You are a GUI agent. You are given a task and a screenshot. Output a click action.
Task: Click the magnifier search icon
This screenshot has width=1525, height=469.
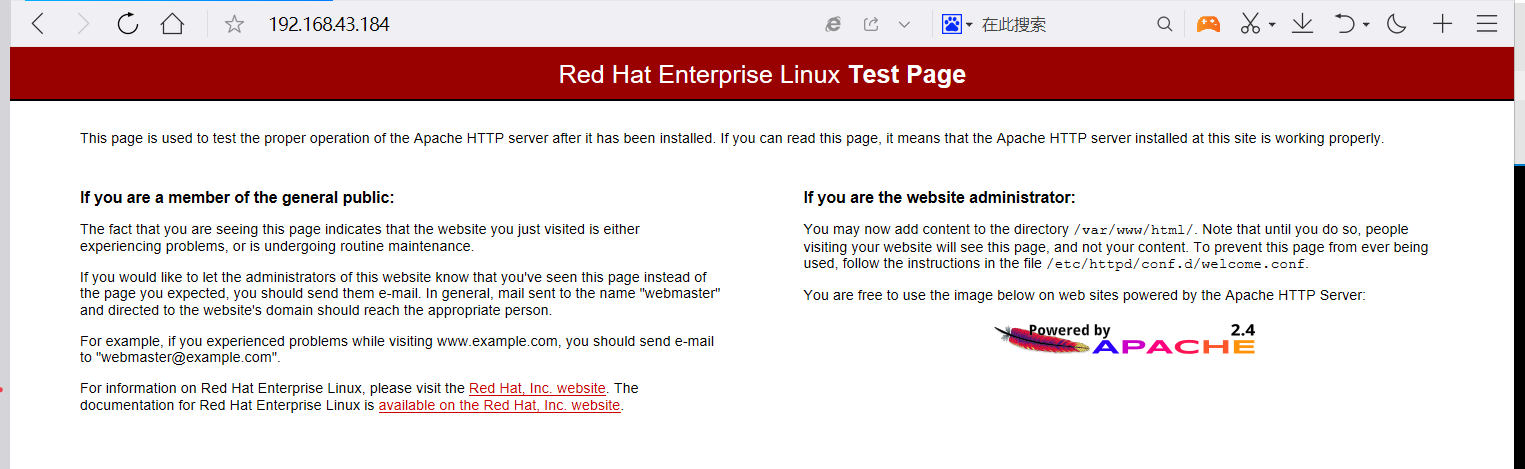click(1164, 24)
